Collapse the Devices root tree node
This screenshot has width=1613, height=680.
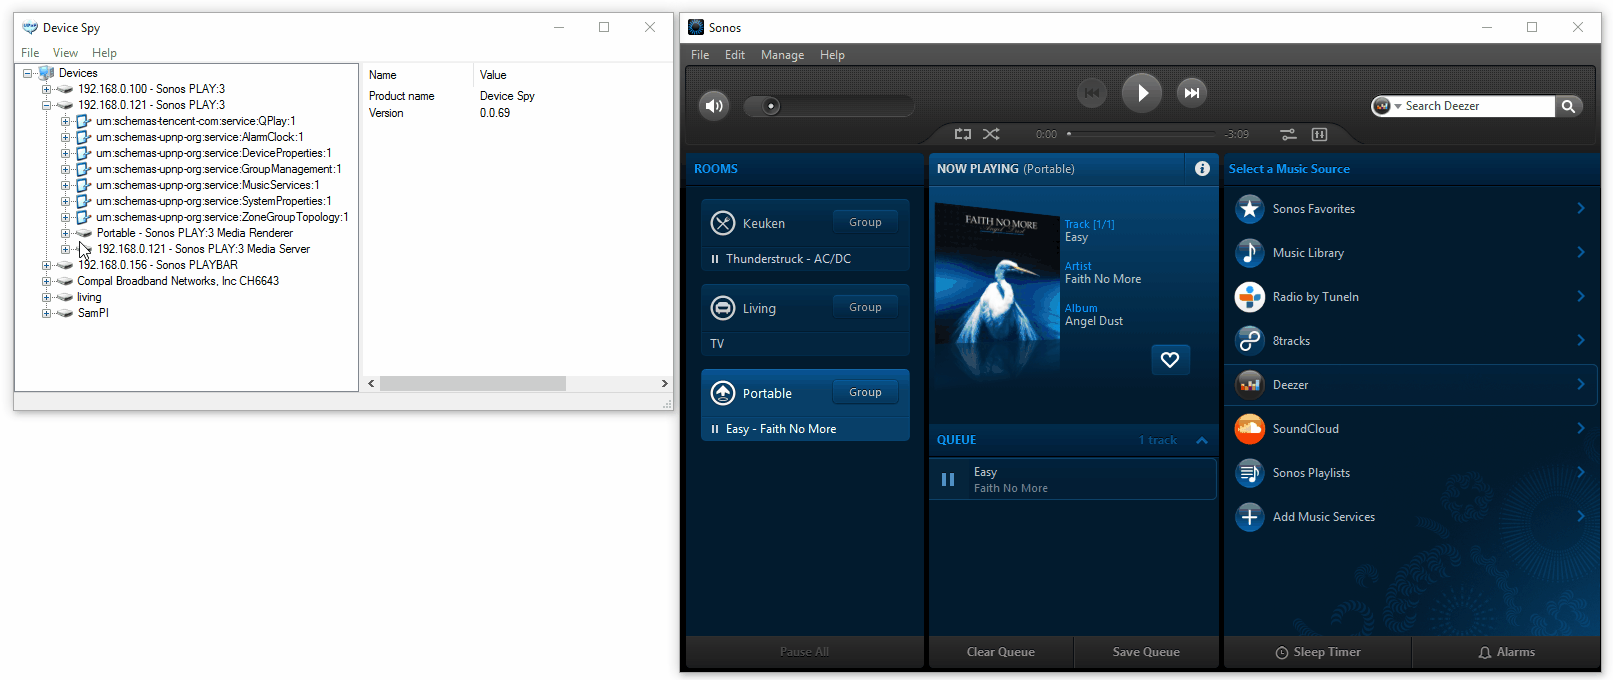point(28,73)
